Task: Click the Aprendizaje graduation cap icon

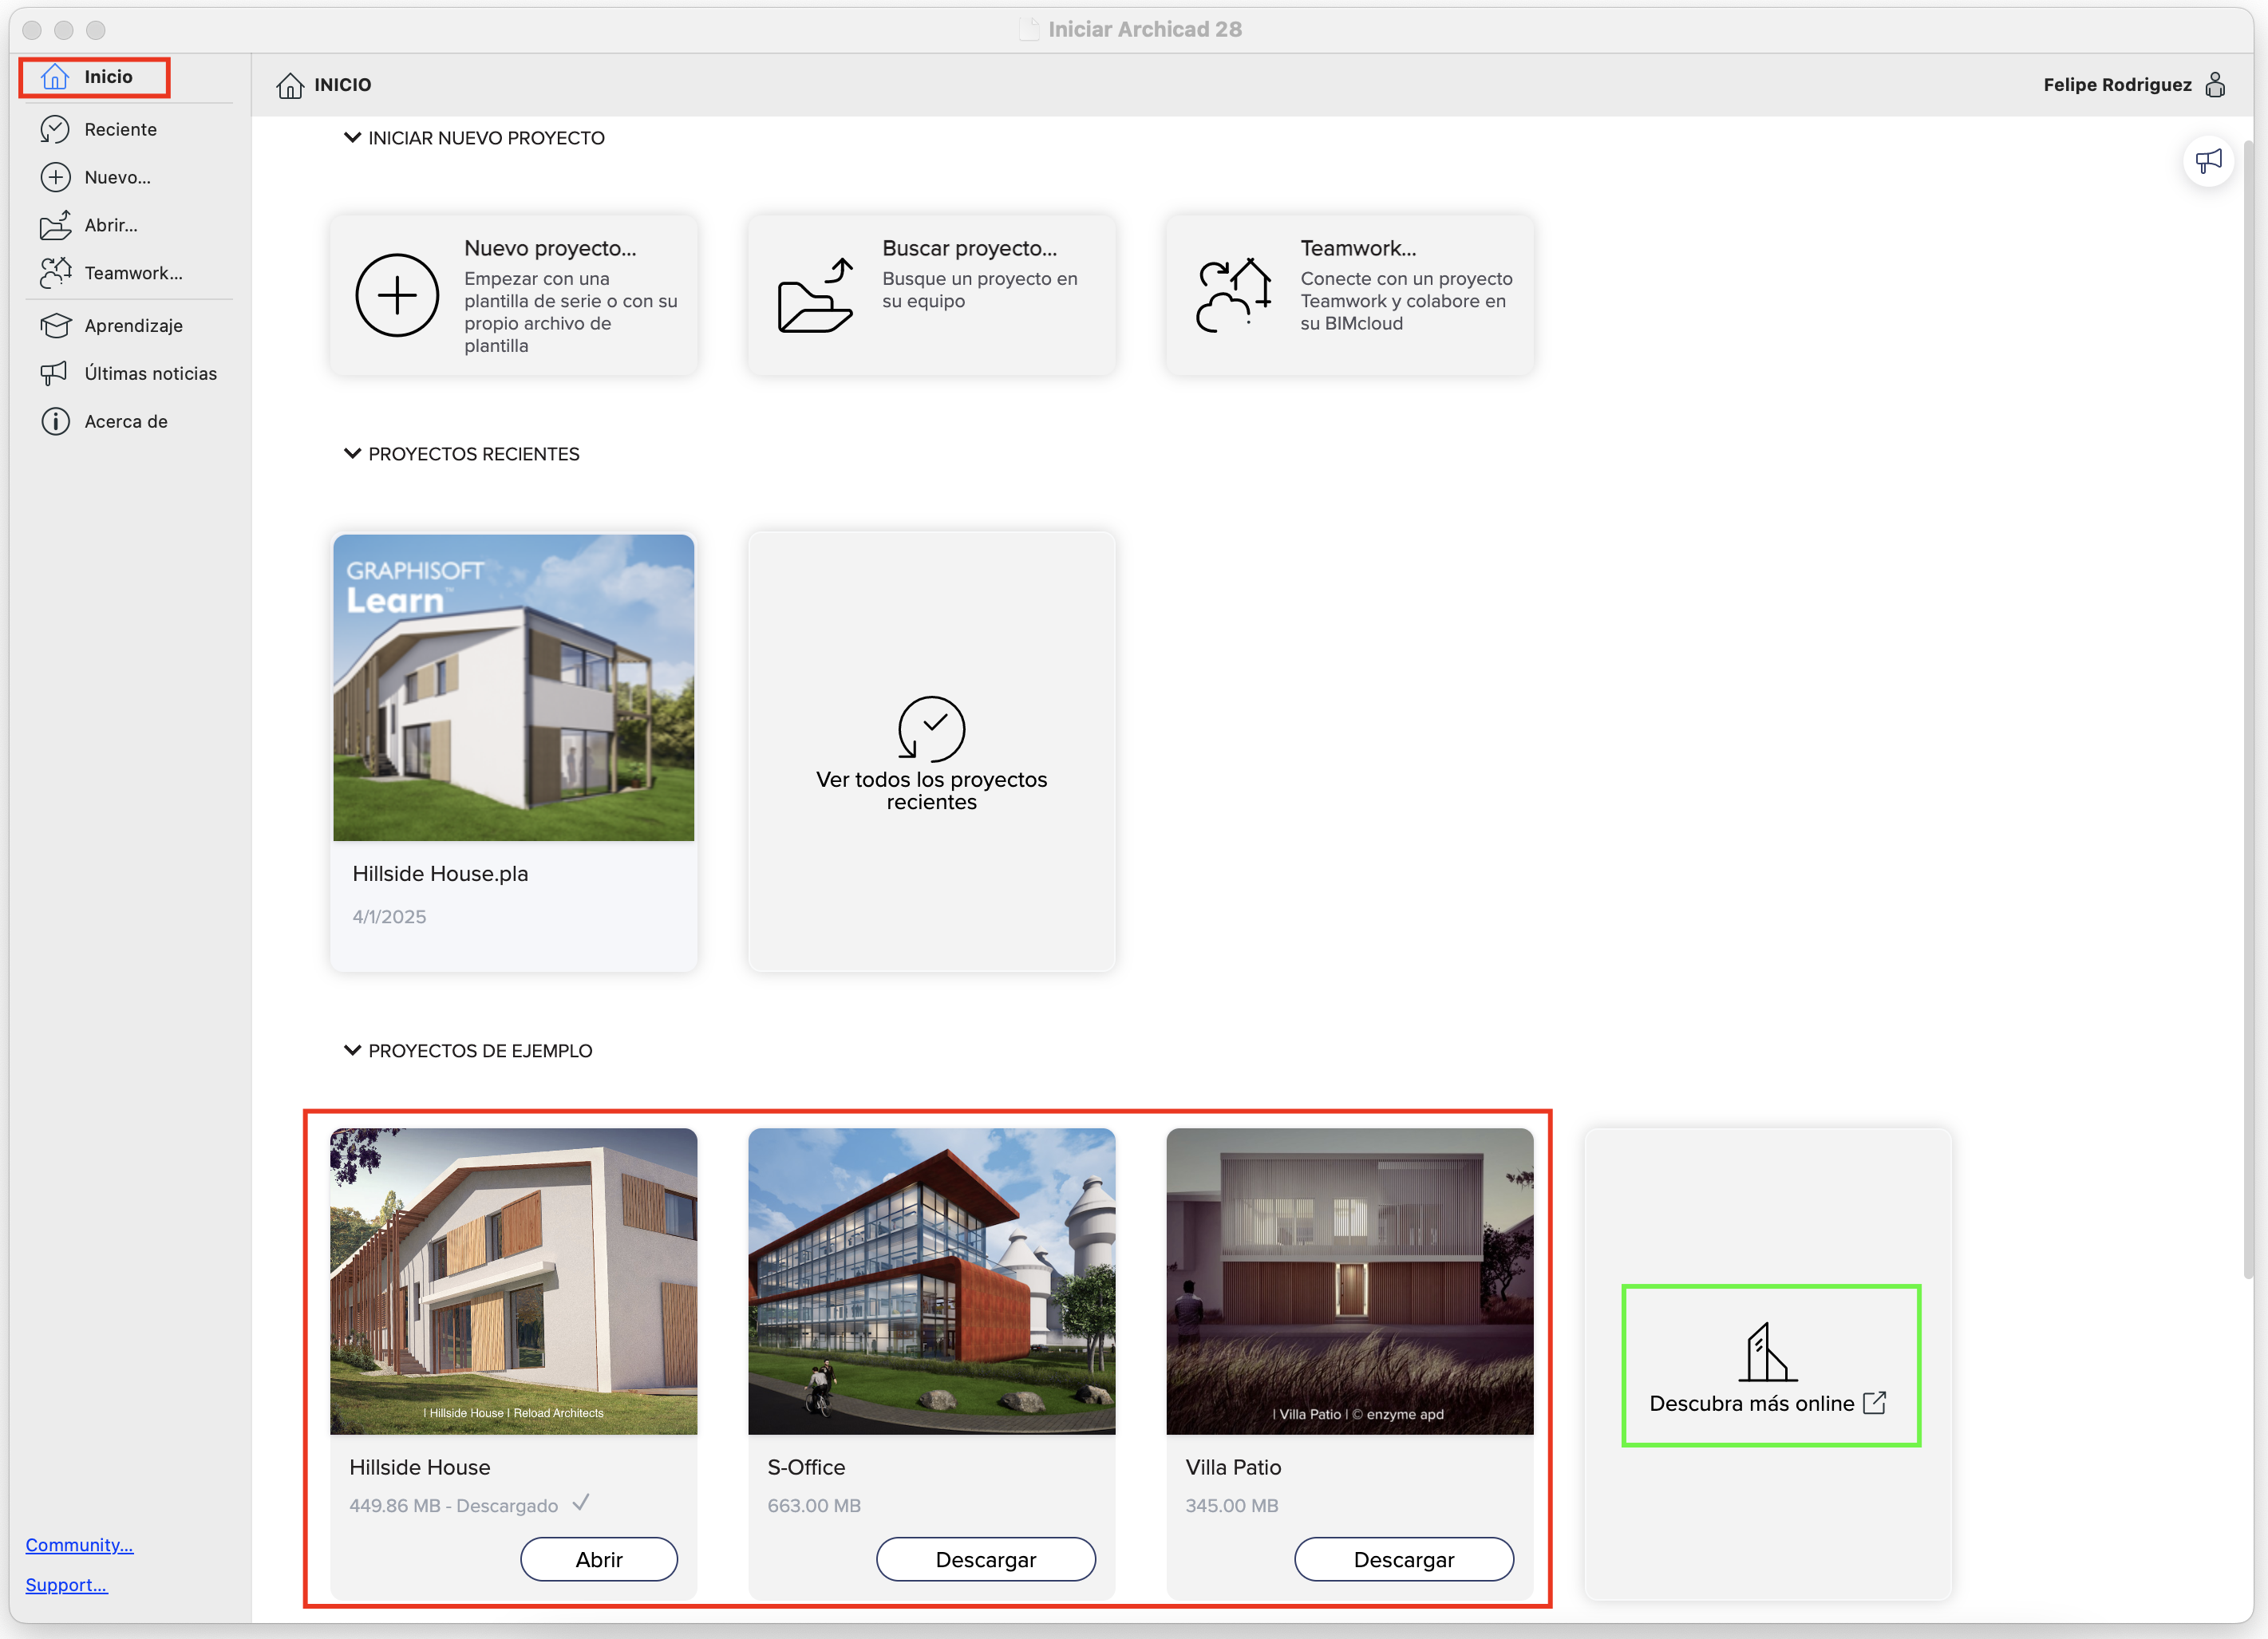Action: click(55, 325)
